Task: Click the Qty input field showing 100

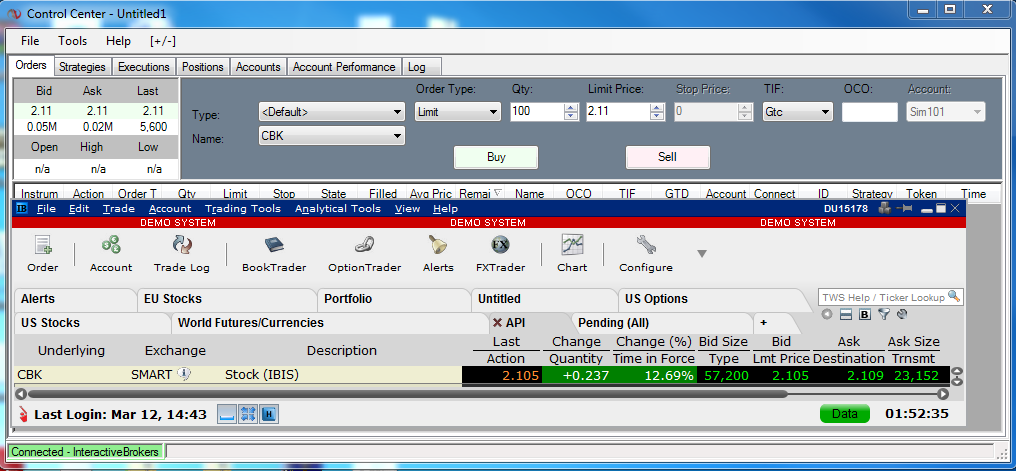Action: click(x=537, y=111)
